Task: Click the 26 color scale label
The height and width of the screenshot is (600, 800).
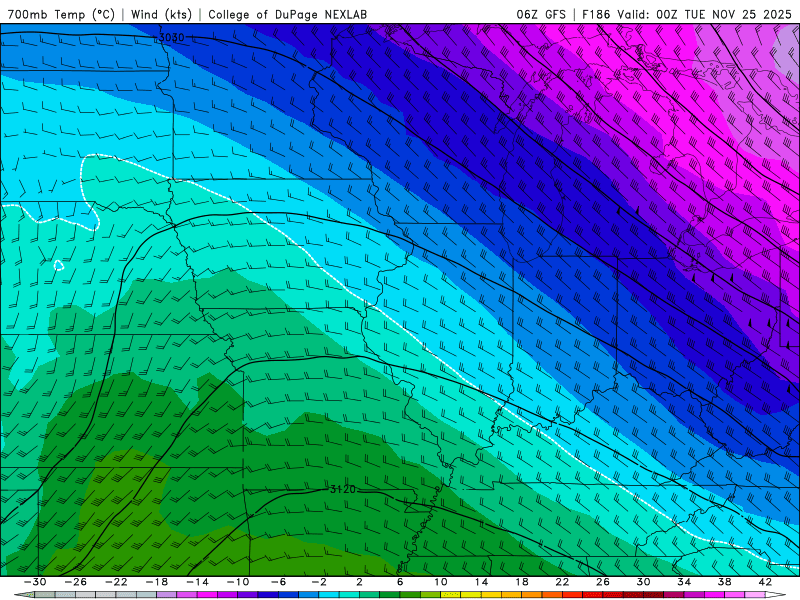Action: (x=603, y=582)
